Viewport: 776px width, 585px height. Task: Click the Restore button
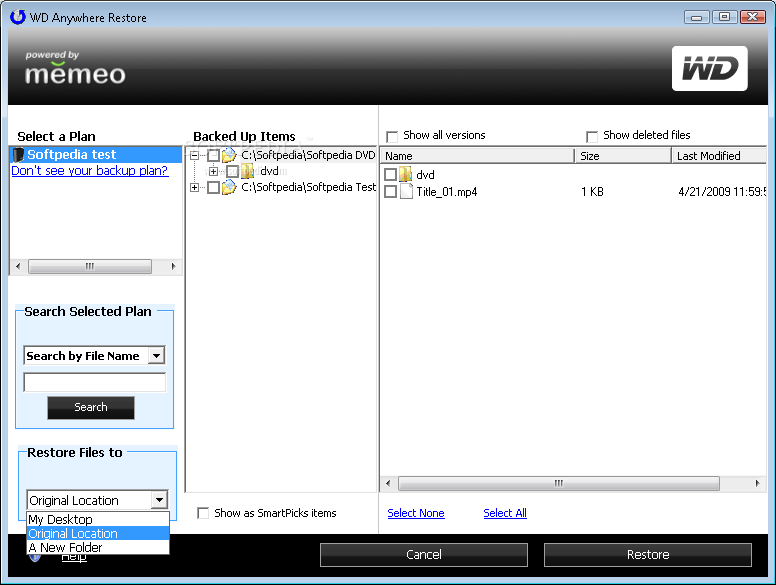[x=648, y=554]
